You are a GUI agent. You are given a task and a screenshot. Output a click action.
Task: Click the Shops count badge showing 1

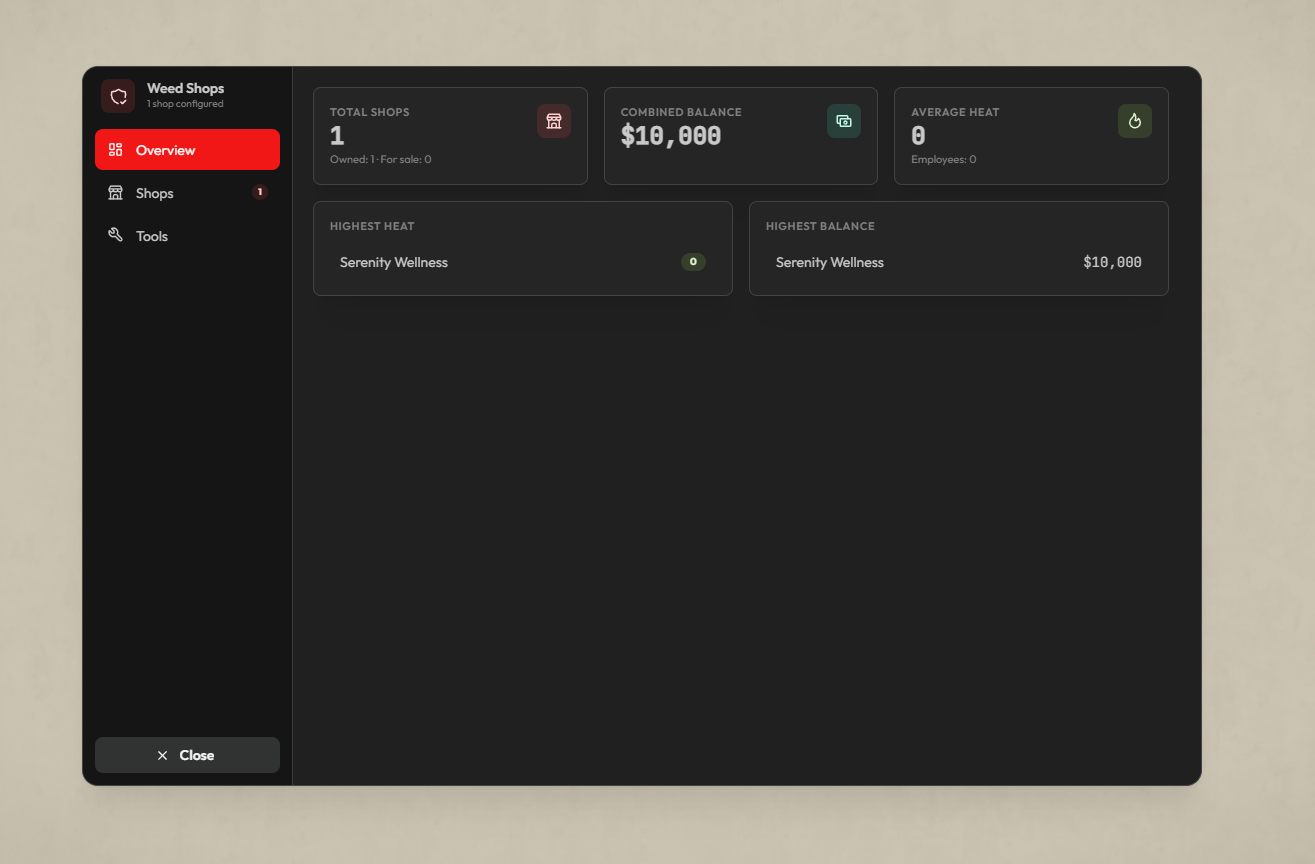[x=260, y=192]
